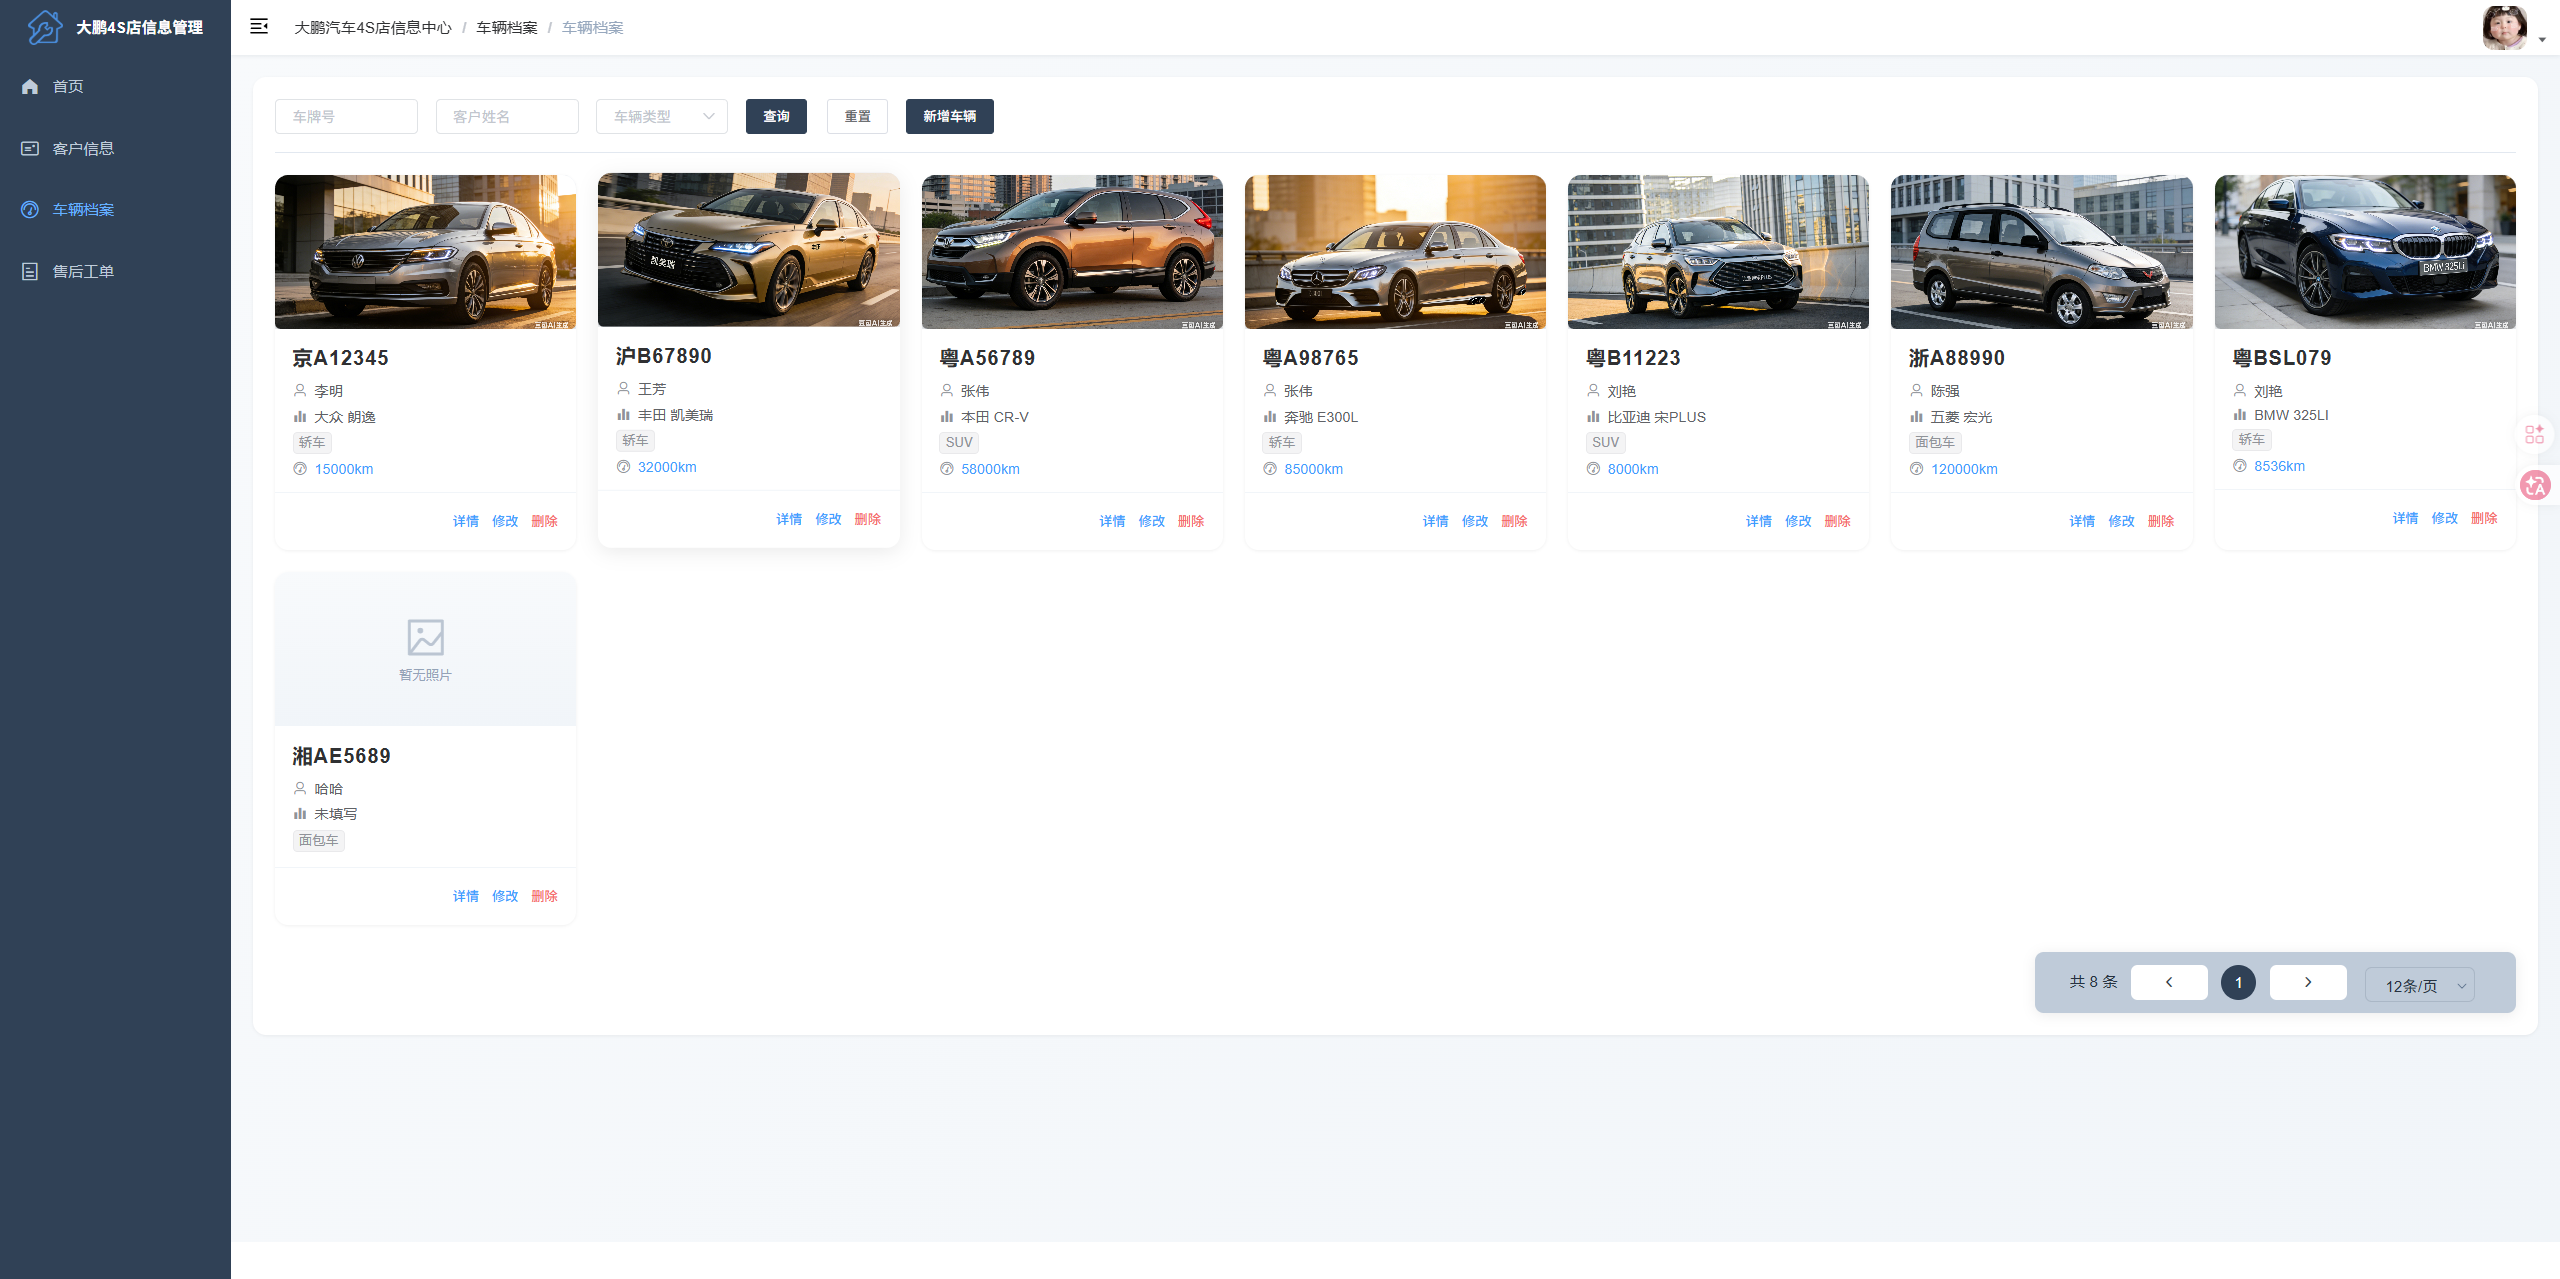Screen dimensions: 2560x1279
Task: Click the 粤BSL079 BMW photo
Action: (2365, 252)
